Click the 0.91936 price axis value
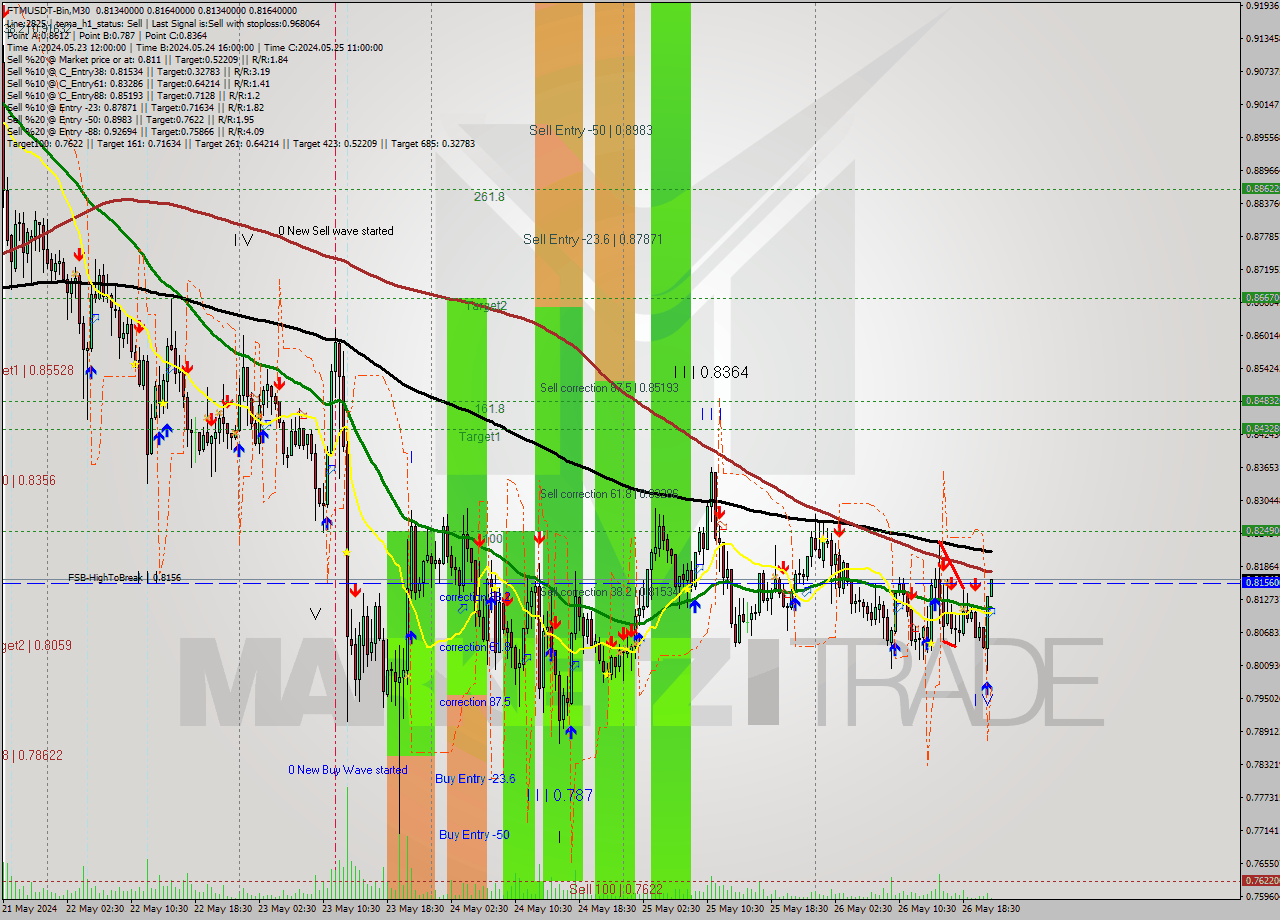1280x920 pixels. tap(1262, 5)
